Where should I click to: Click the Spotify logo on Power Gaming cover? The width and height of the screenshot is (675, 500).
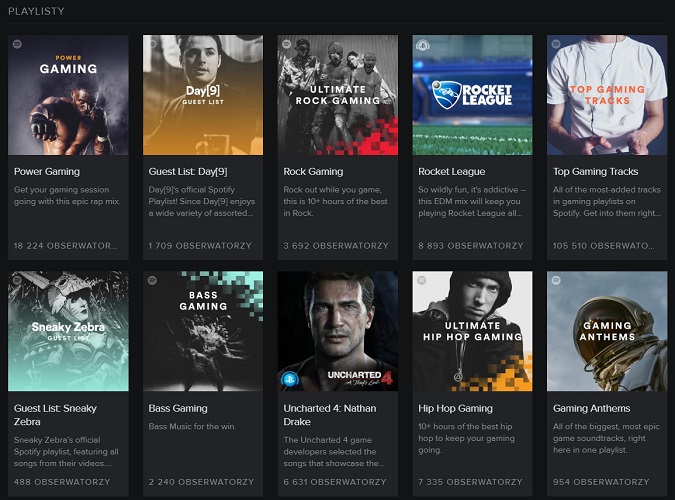click(x=17, y=44)
